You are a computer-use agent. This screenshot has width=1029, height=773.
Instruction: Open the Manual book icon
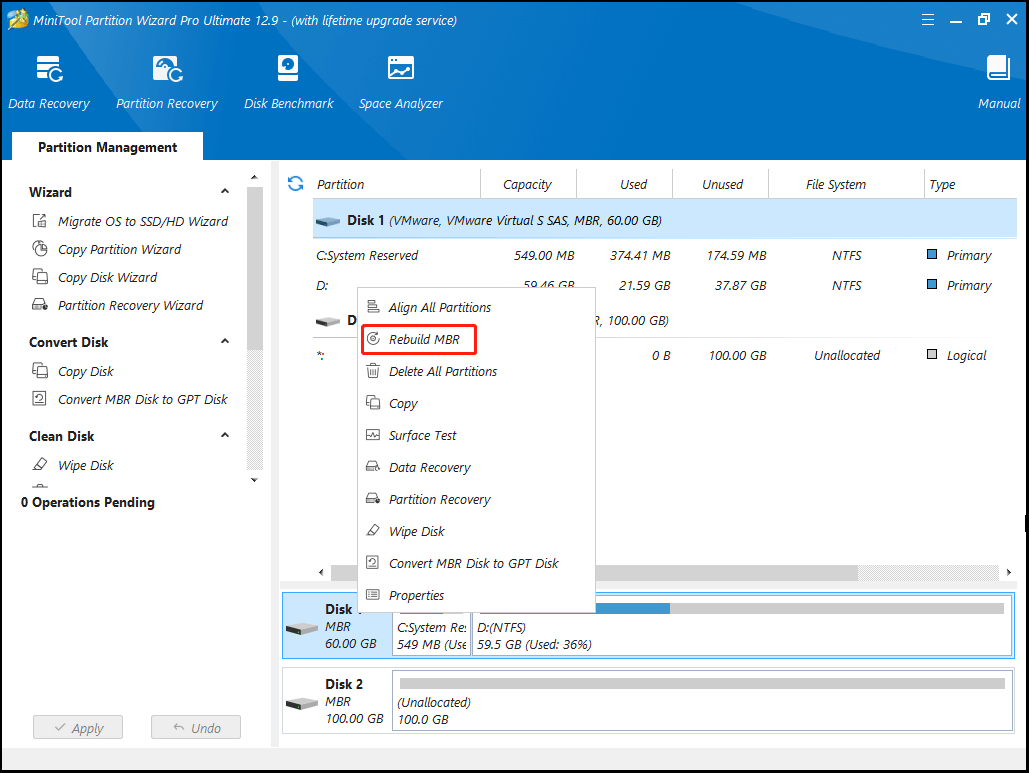pos(998,68)
